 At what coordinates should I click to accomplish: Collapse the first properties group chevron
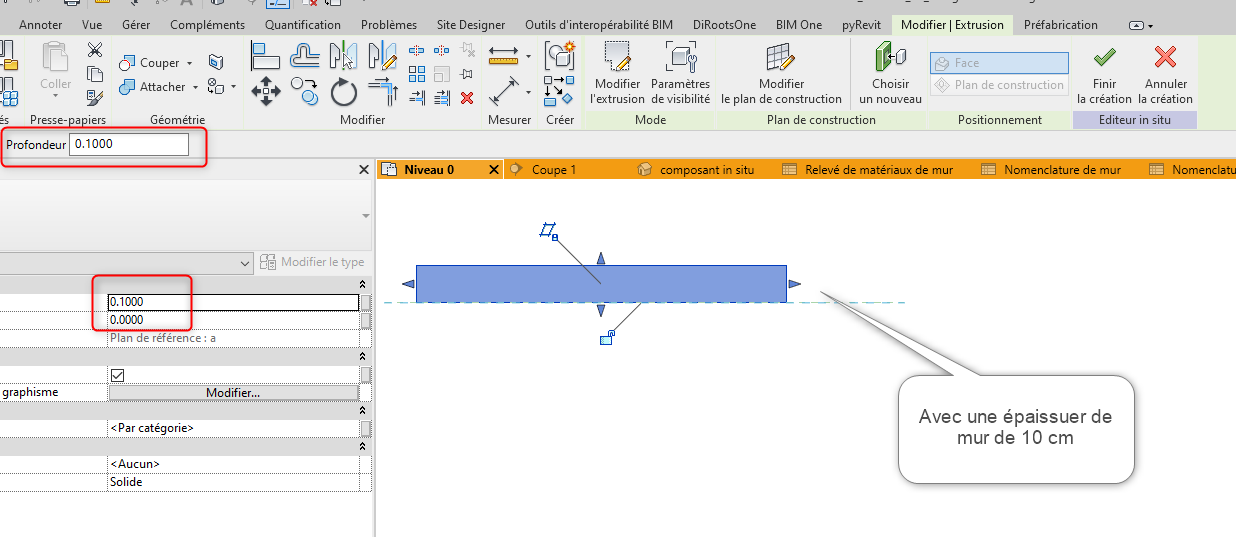[362, 286]
